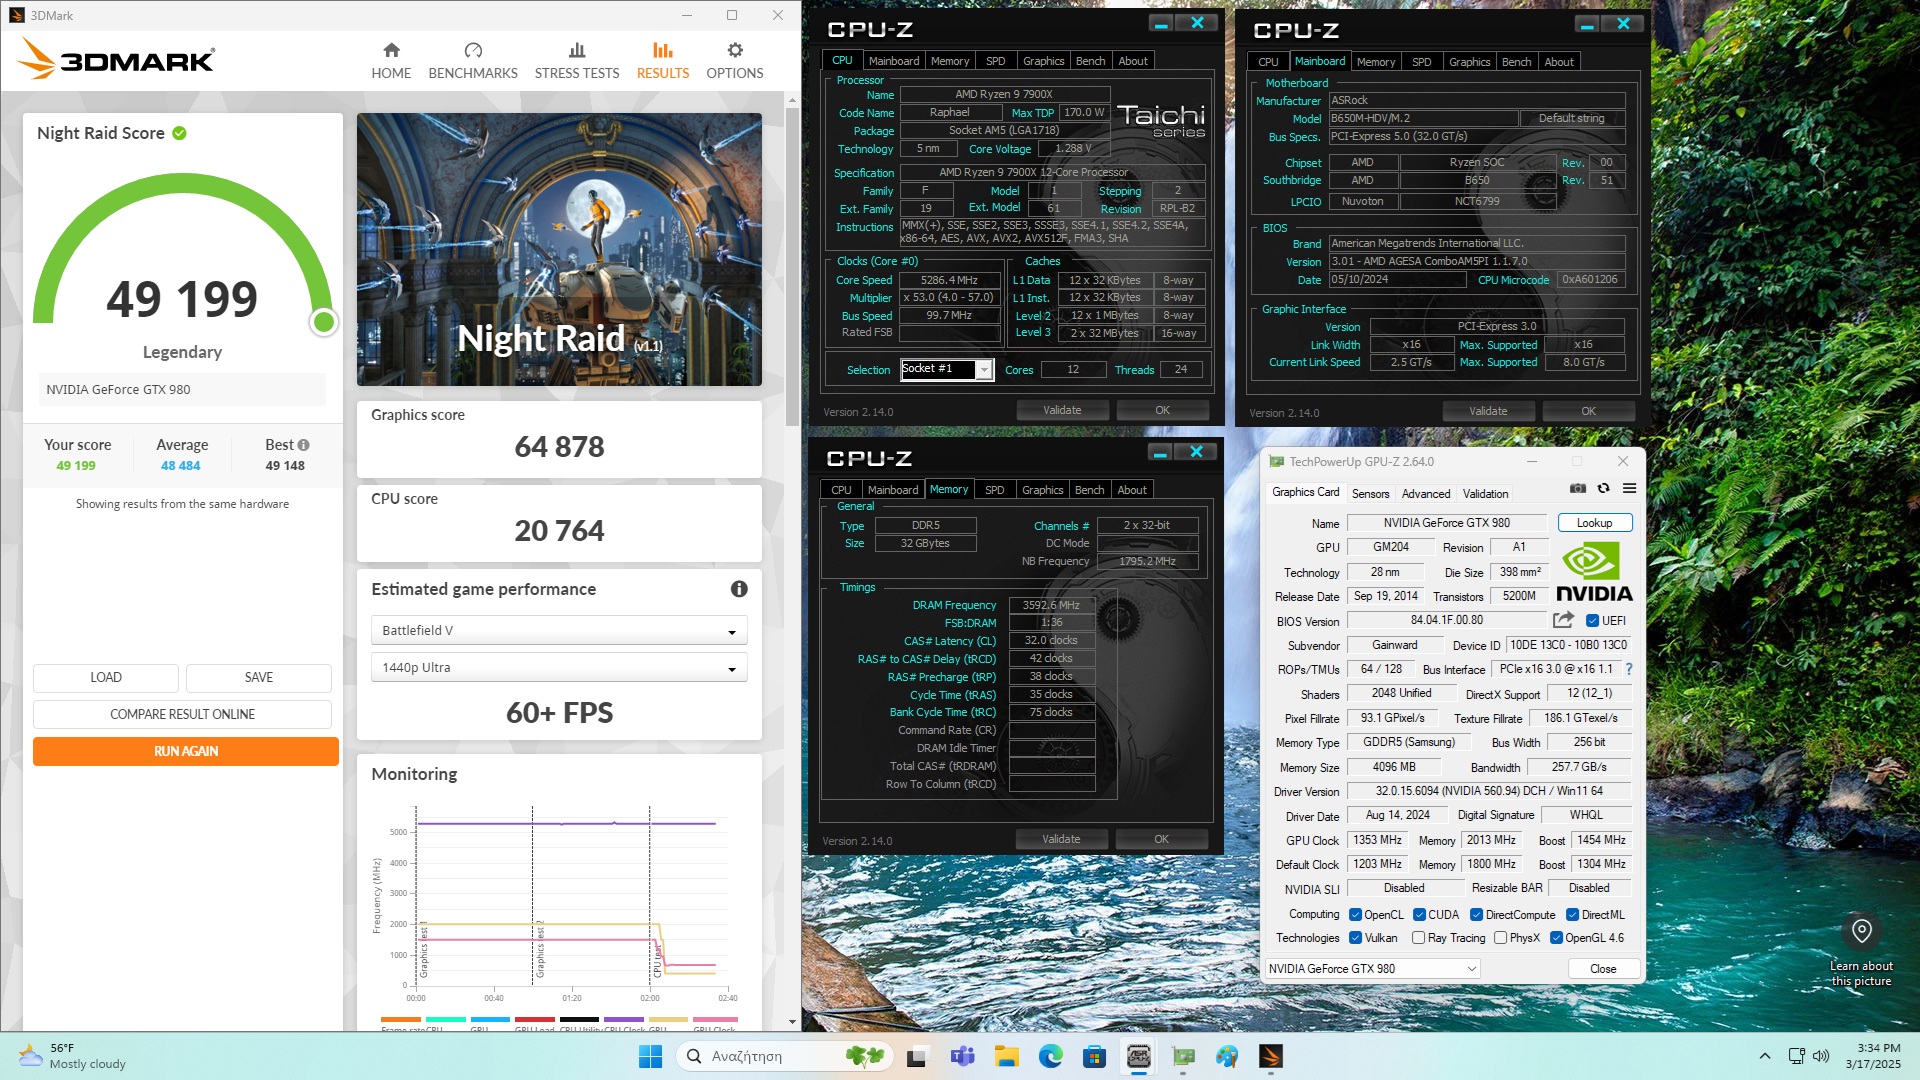The image size is (1920, 1080).
Task: Open the weather widget on the taskbar
Action: (x=72, y=1056)
